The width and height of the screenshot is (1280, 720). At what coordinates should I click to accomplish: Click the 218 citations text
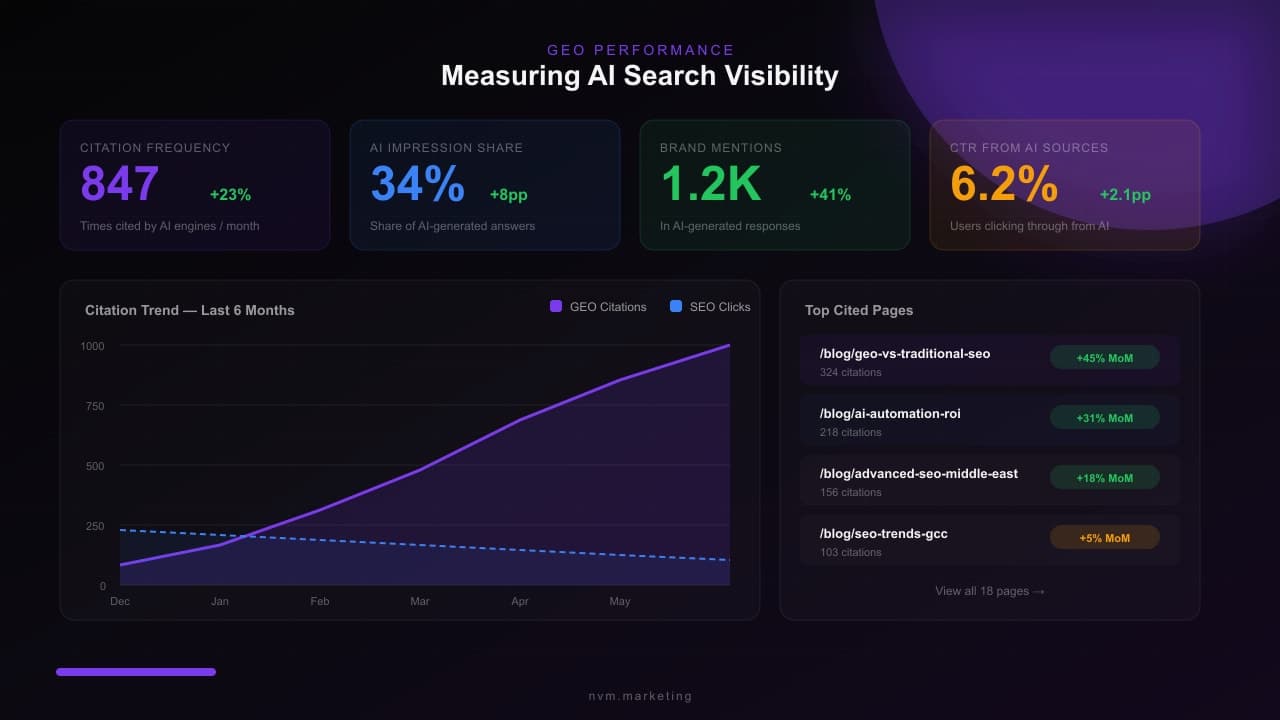point(851,432)
